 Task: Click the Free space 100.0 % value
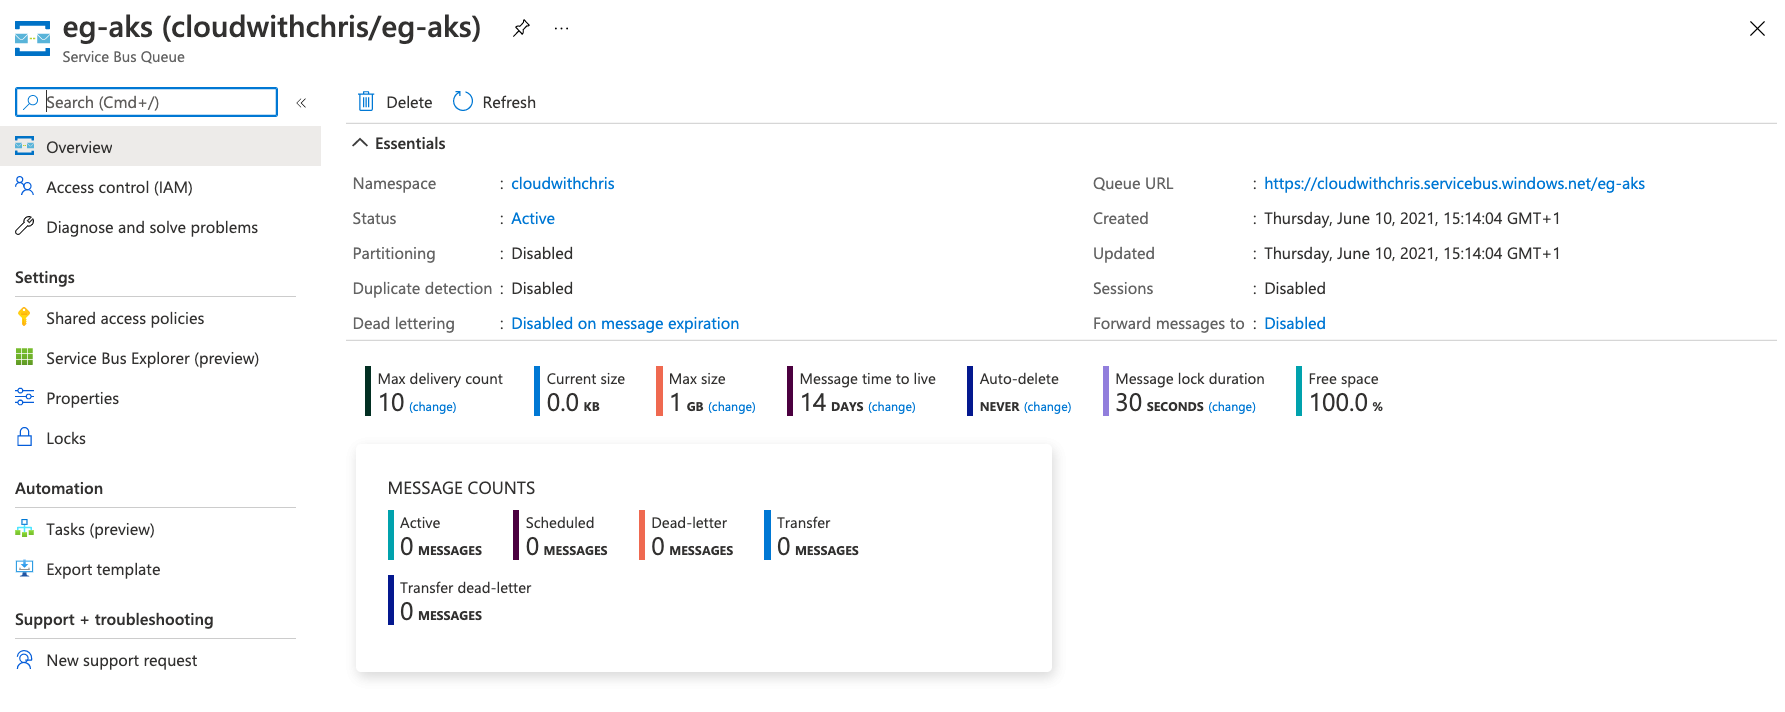tap(1346, 403)
